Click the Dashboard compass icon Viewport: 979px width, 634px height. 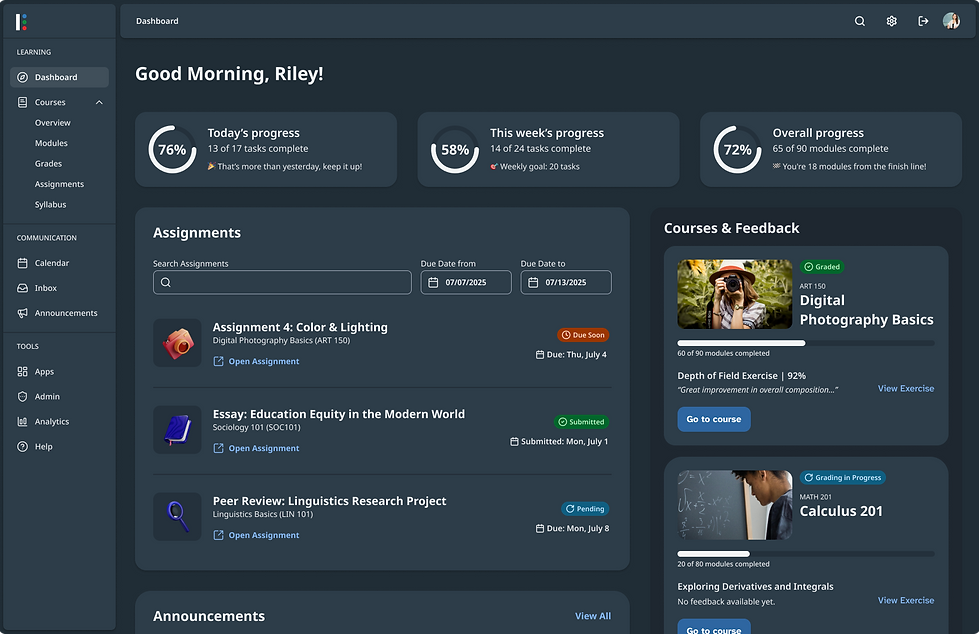click(x=22, y=77)
